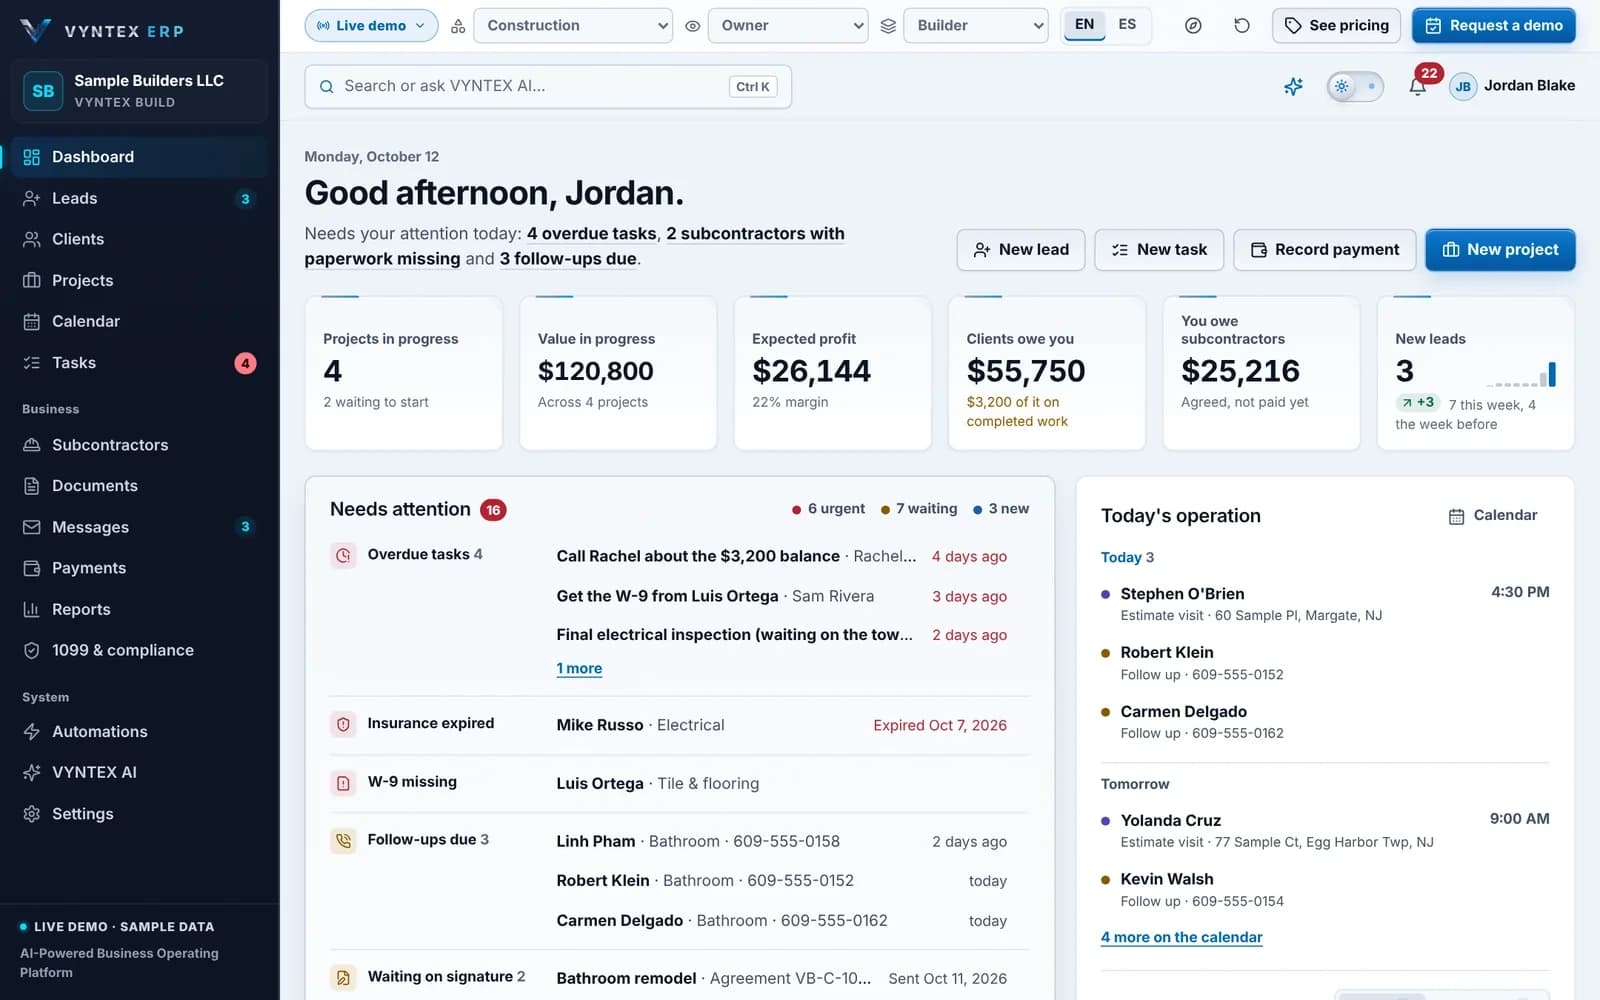This screenshot has width=1600, height=1000.
Task: Filter by 7 waiting items
Action: (919, 509)
